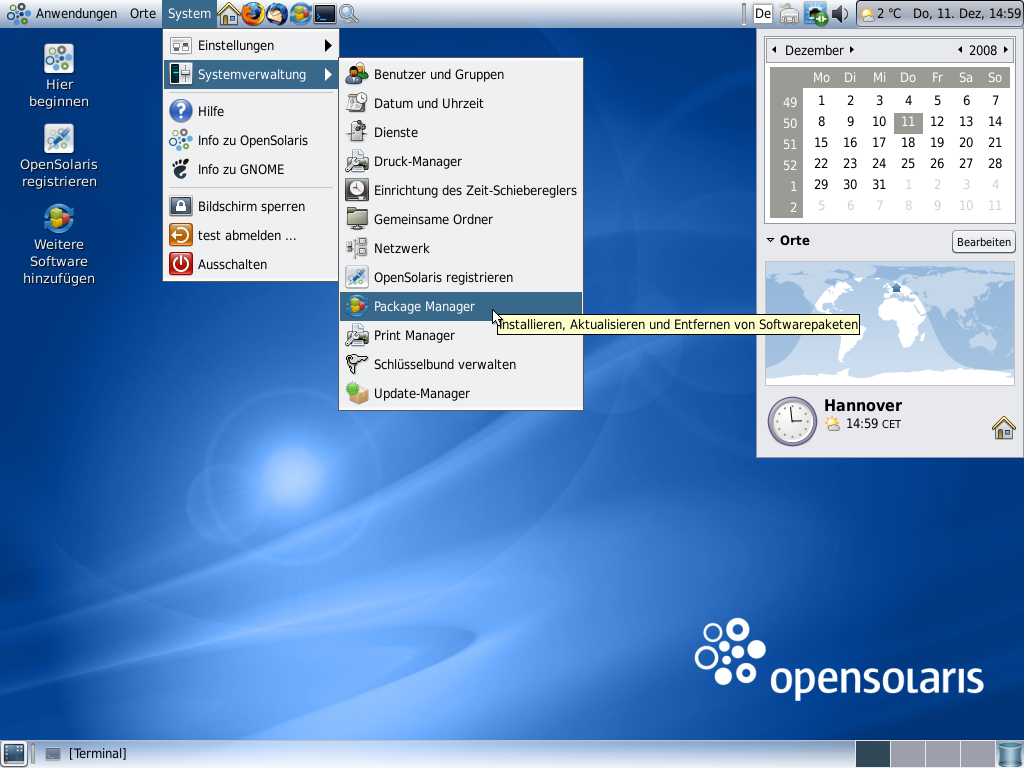1024x768 pixels.
Task: Open Netzwerk settings entry
Action: point(460,248)
